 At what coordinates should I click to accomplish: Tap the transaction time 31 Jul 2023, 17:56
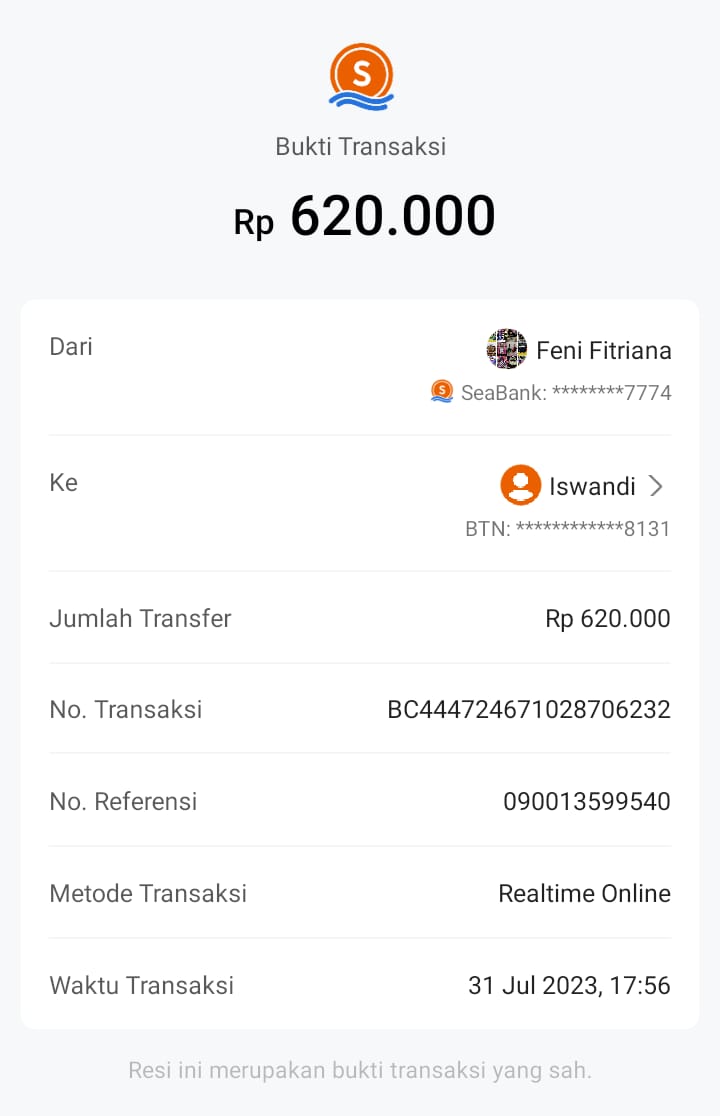[x=569, y=985]
